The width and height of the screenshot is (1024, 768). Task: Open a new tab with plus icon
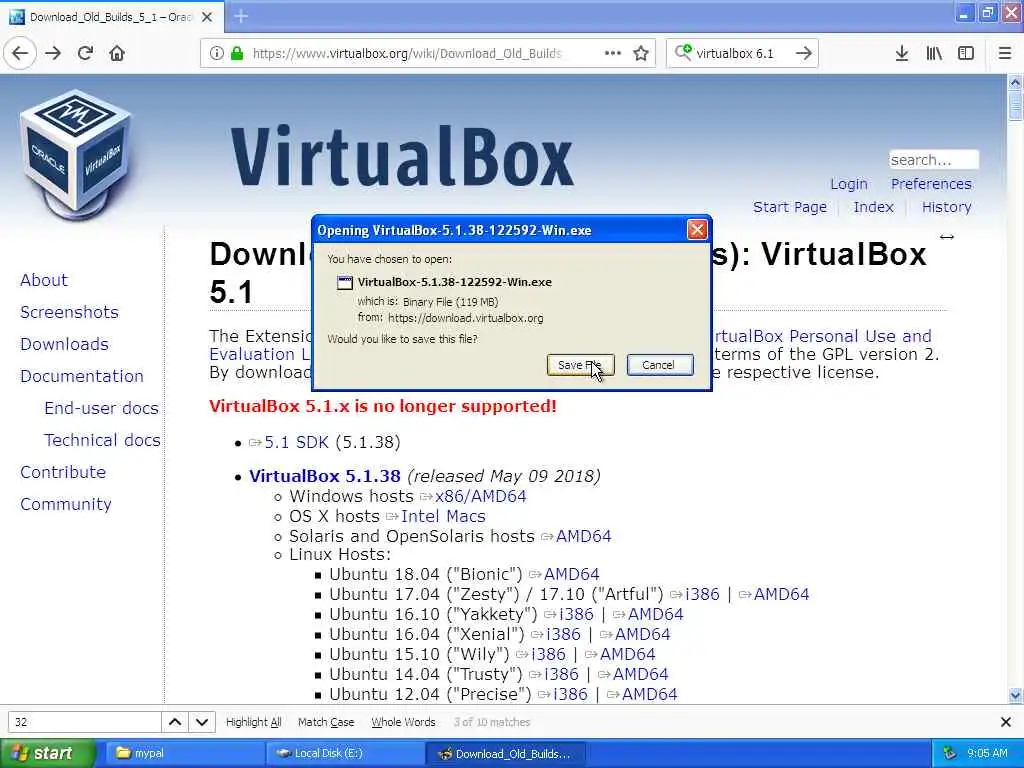pyautogui.click(x=241, y=16)
